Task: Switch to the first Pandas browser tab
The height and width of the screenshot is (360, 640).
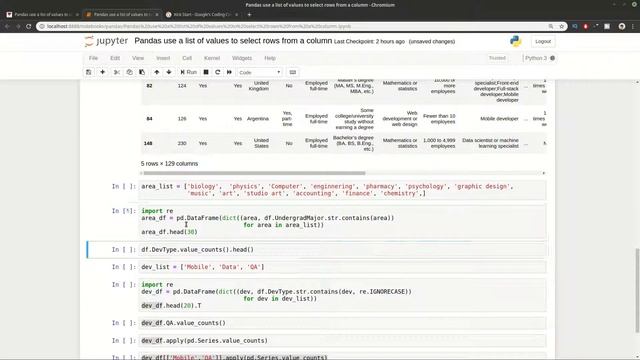Action: (42, 14)
